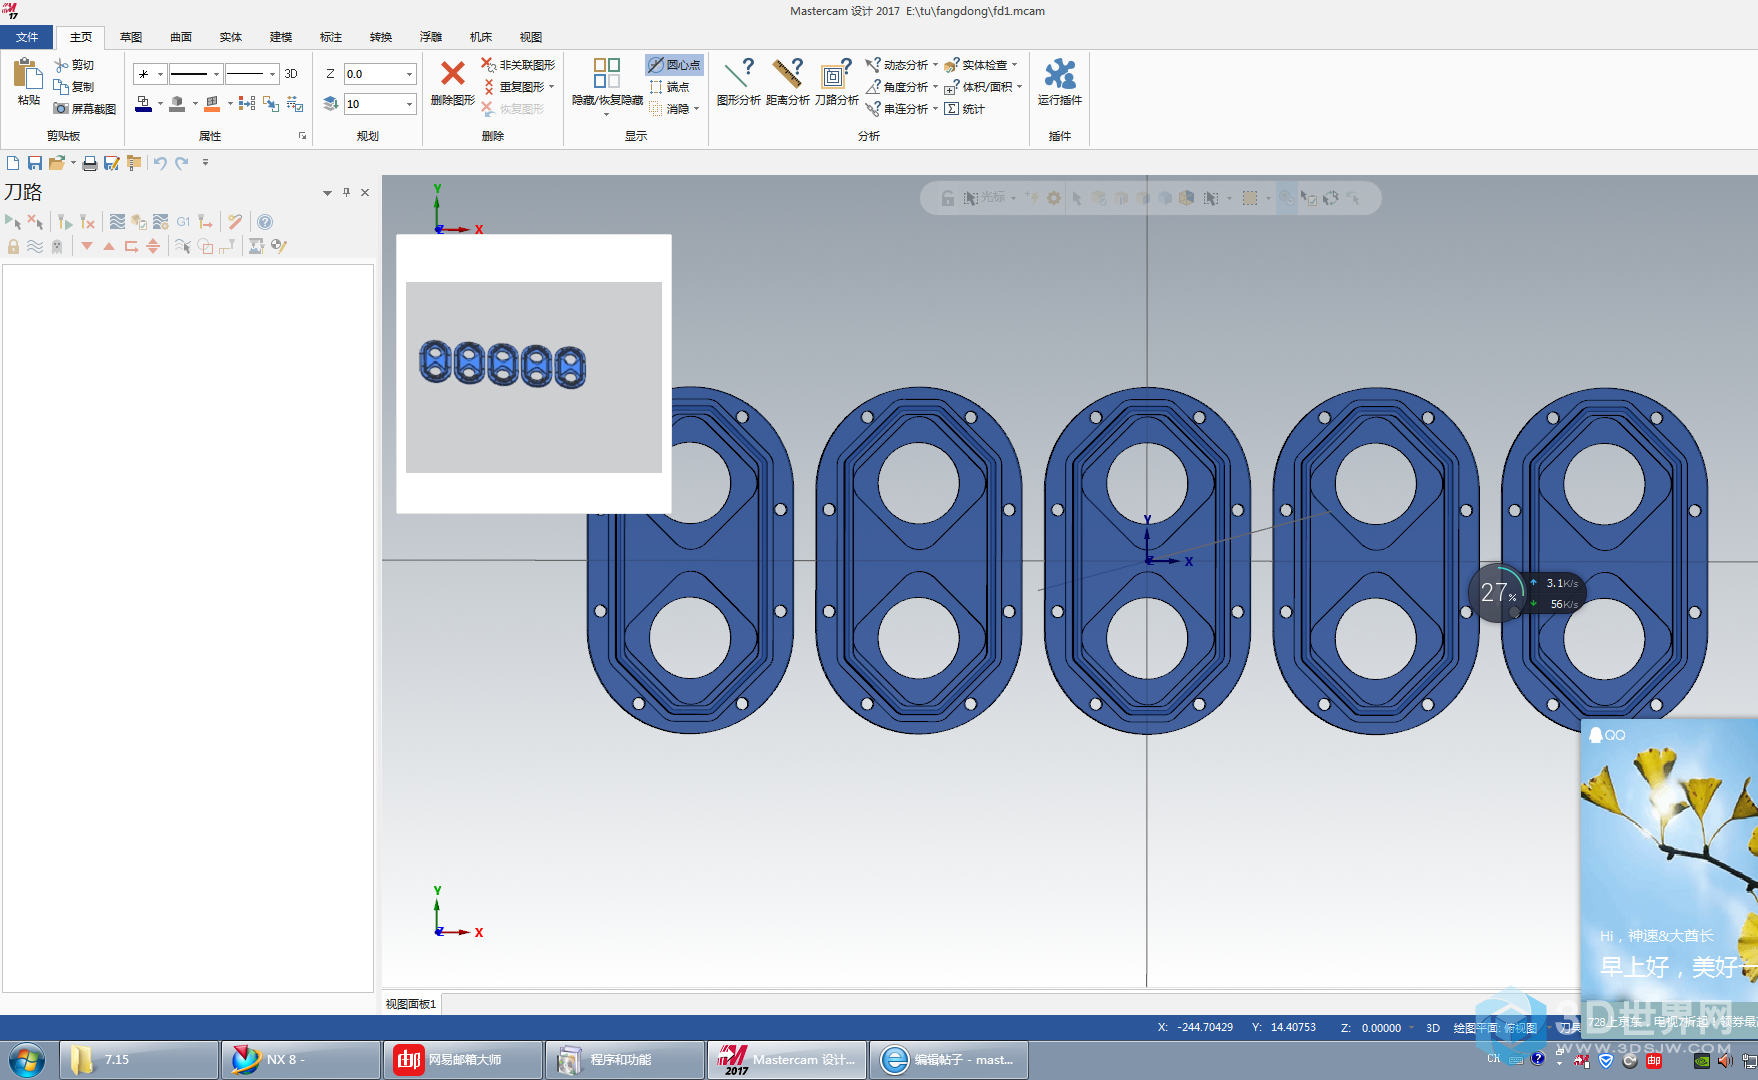Click the Save As icon with pencil

112,163
